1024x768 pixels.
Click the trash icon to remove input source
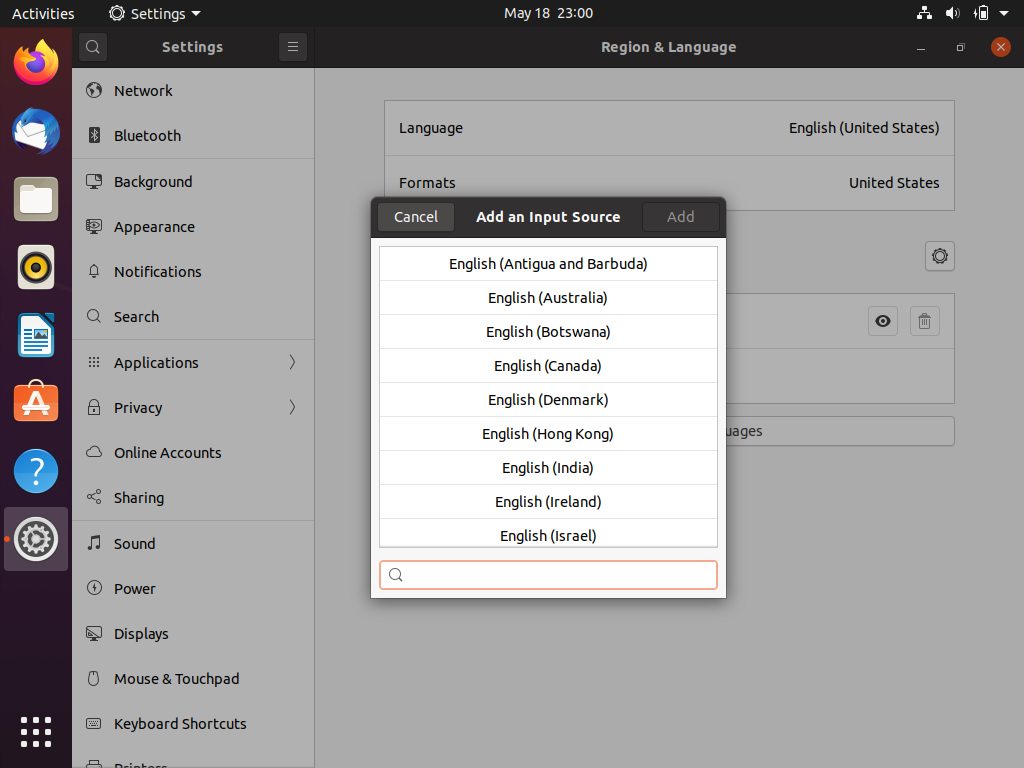point(924,321)
